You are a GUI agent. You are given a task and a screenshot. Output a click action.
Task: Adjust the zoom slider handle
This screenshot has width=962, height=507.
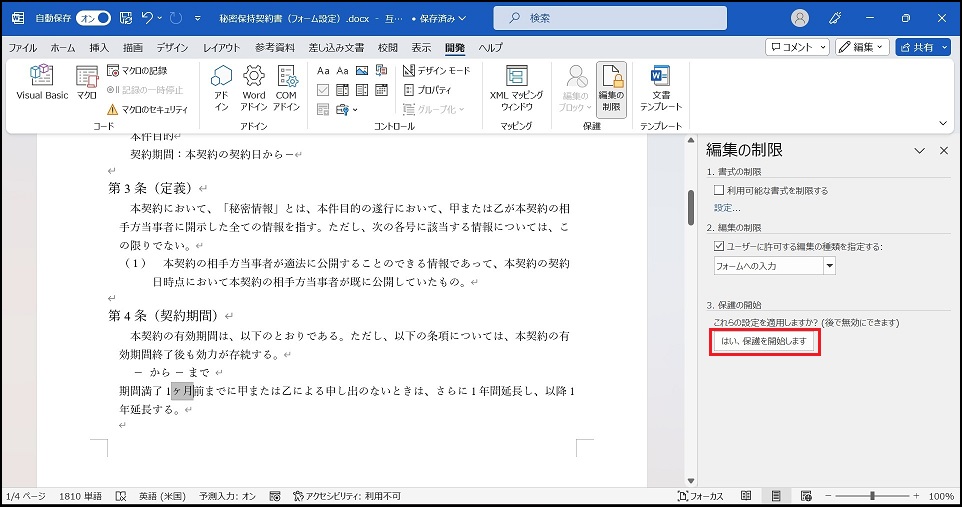872,495
